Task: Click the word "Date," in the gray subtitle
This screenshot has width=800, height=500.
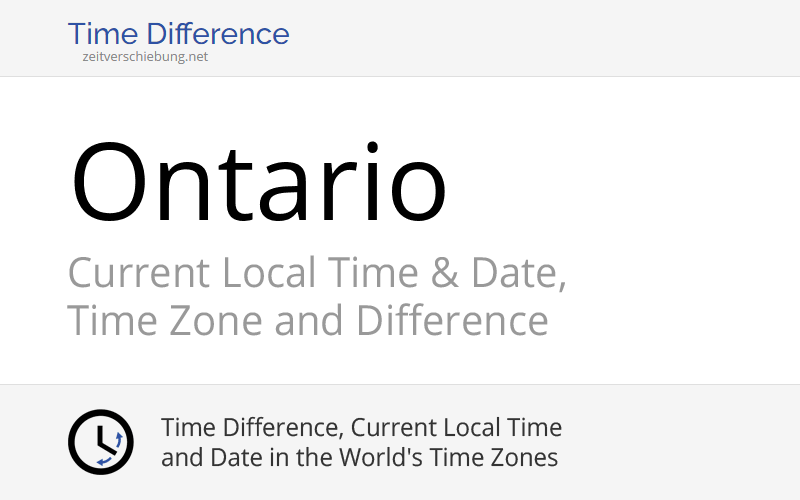Action: (x=516, y=273)
